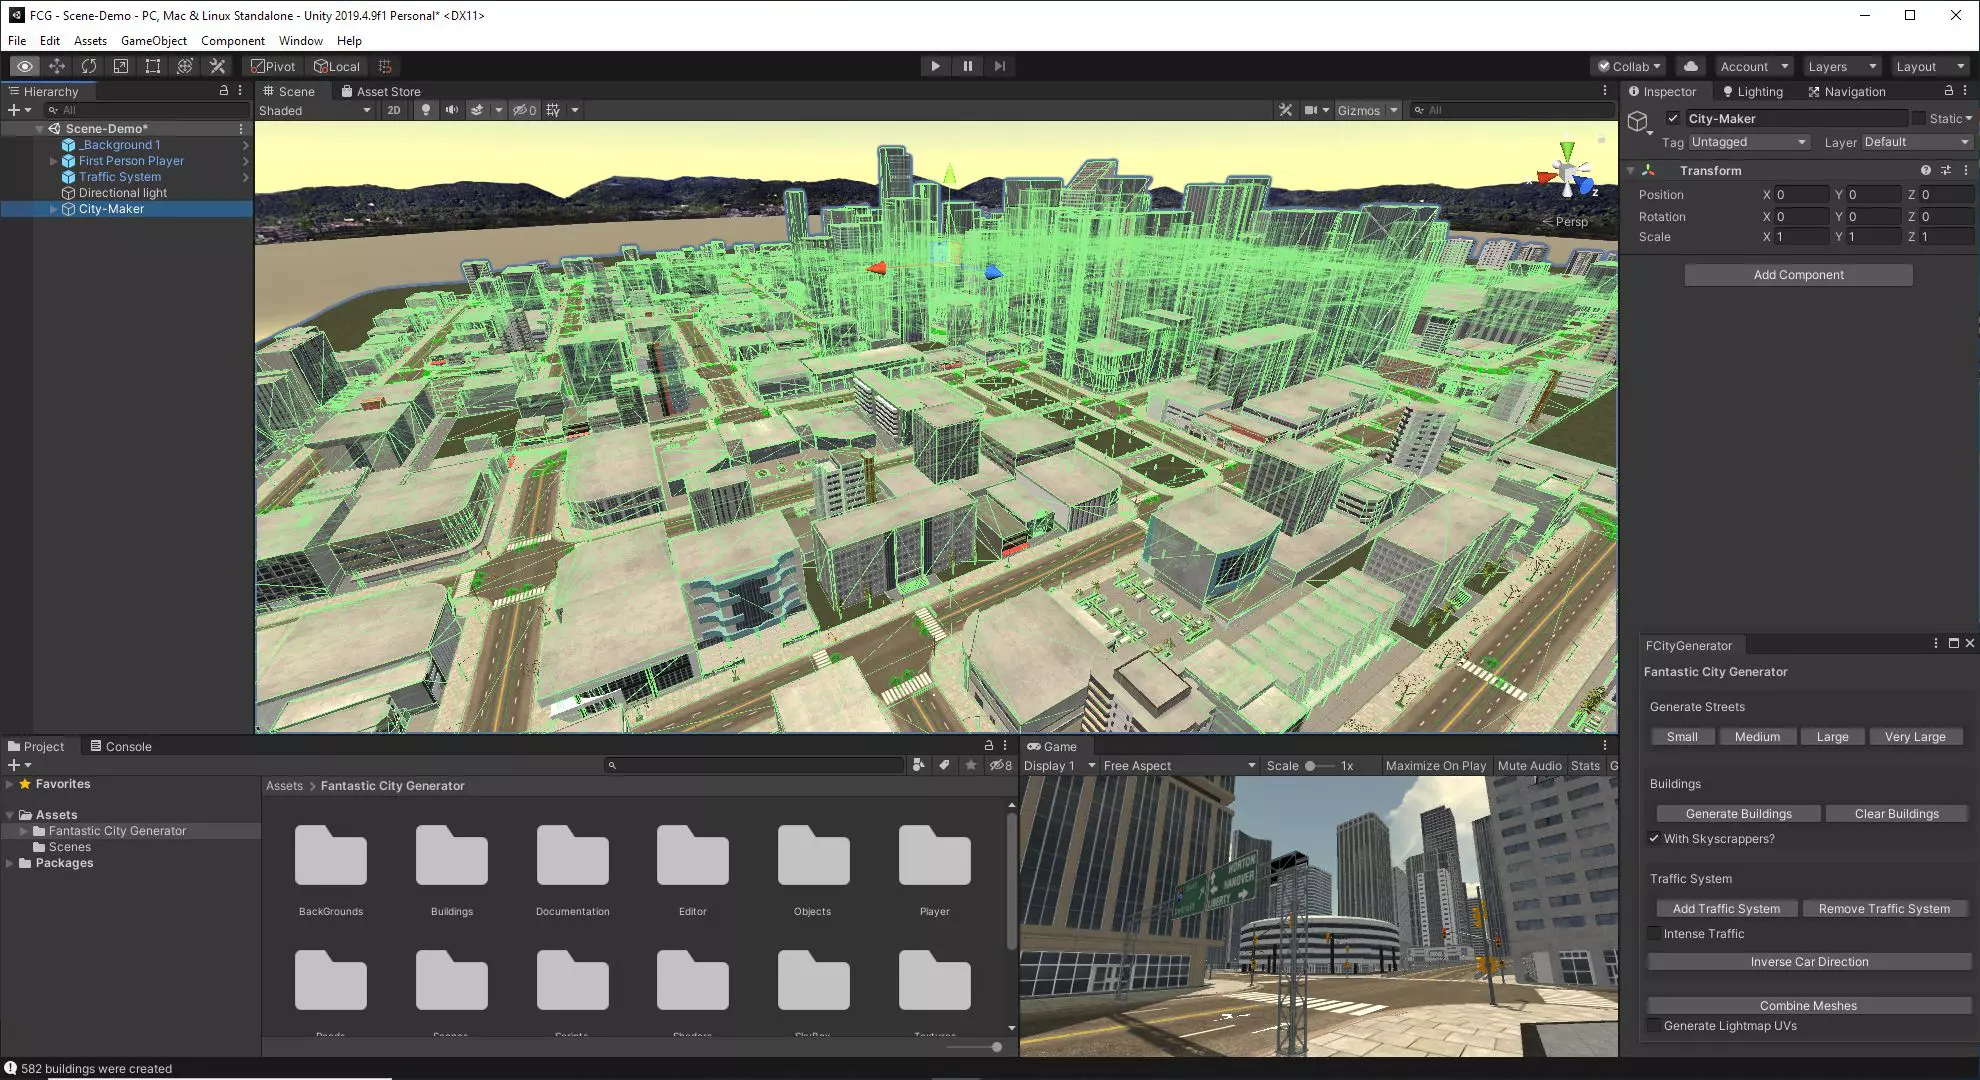The width and height of the screenshot is (1980, 1080).
Task: Open the Shaded draw mode dropdown
Action: coord(314,110)
